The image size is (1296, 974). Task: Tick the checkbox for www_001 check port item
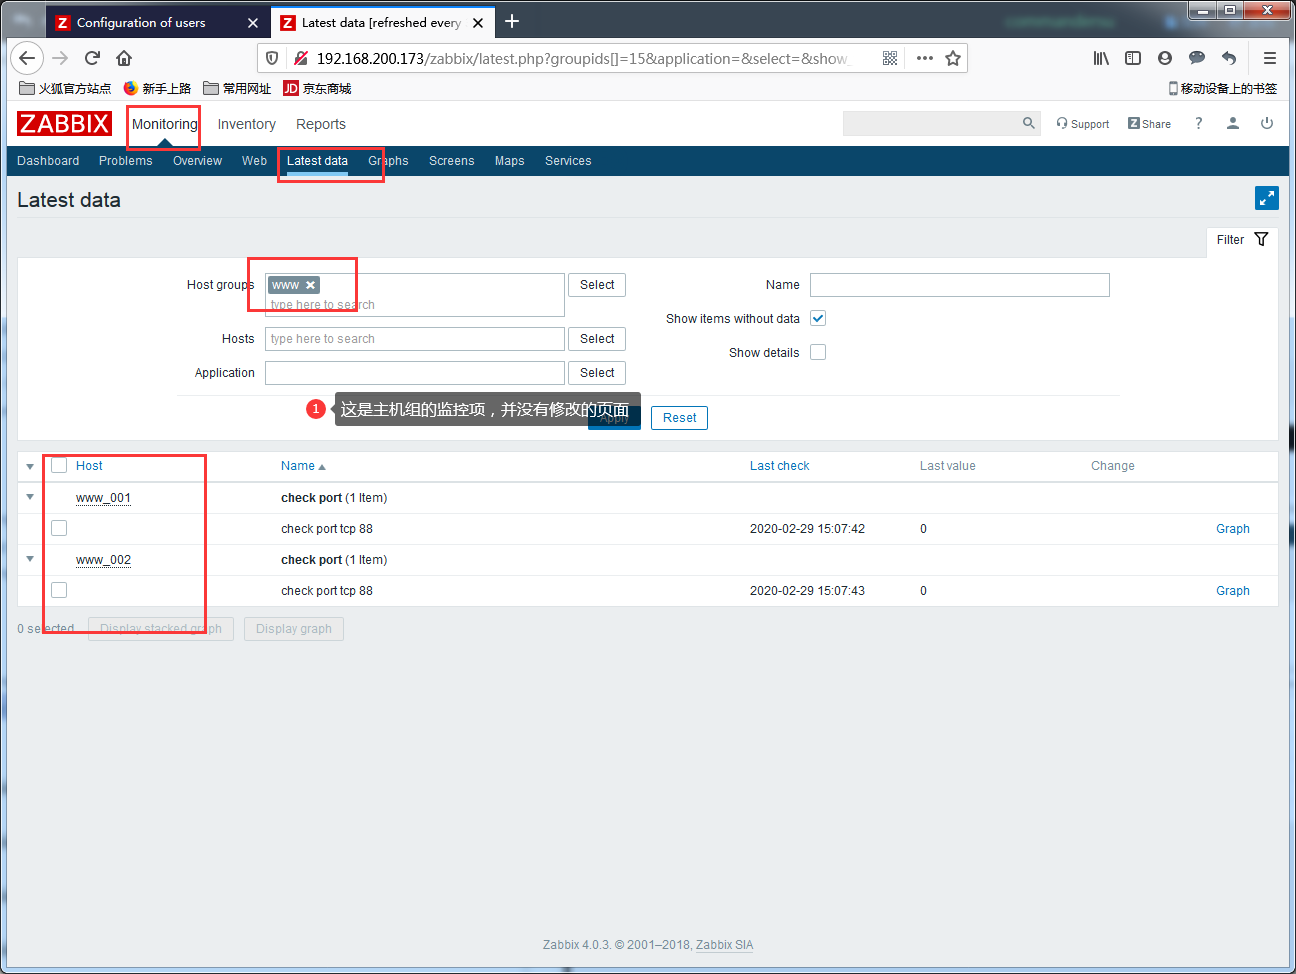59,528
